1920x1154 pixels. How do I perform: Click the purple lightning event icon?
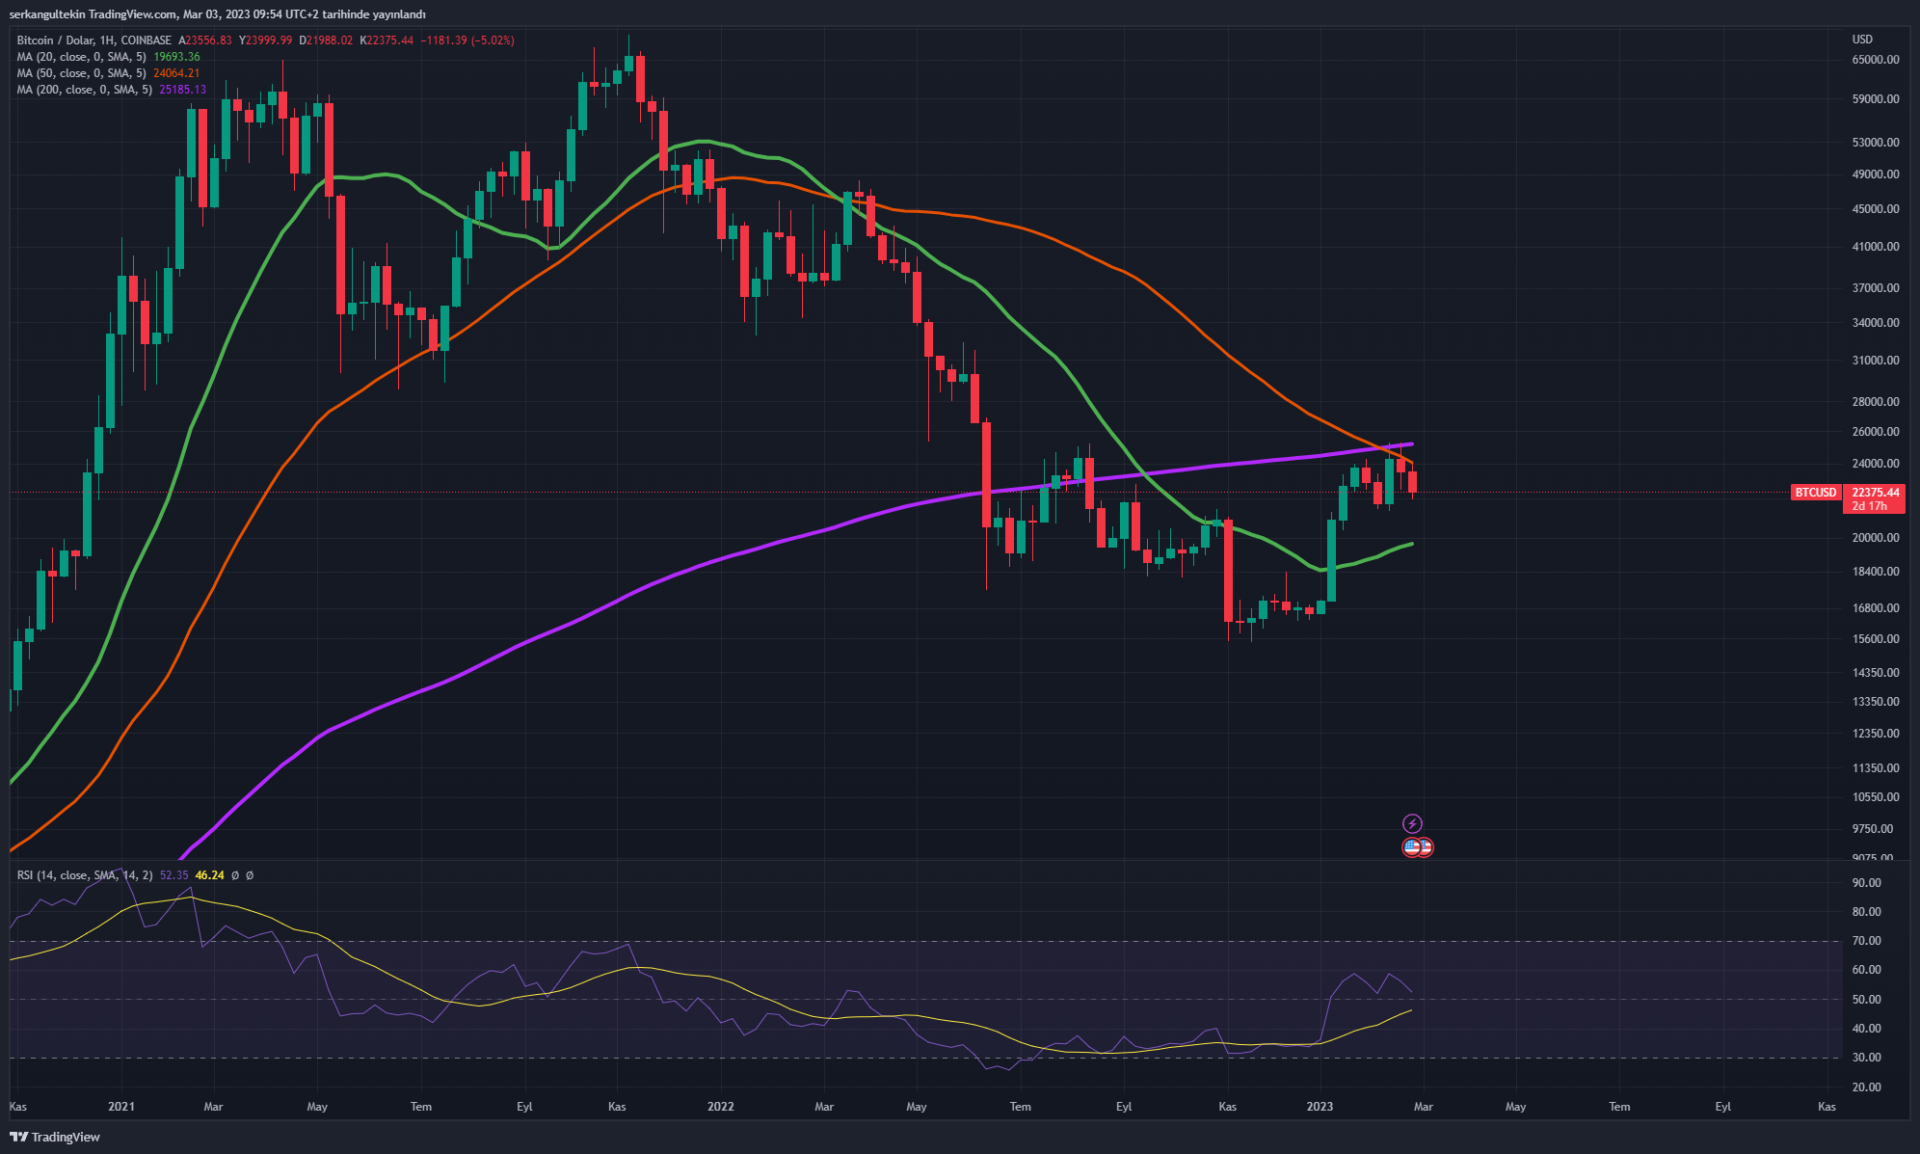point(1412,823)
